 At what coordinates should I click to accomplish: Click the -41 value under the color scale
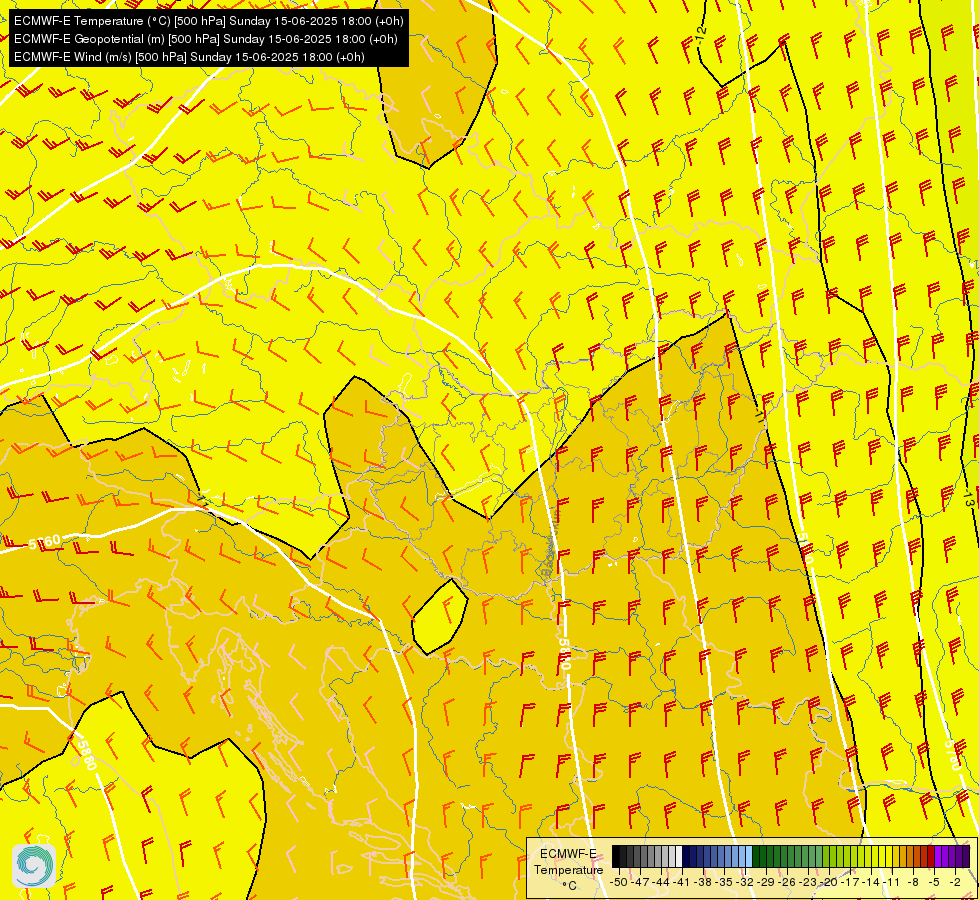pos(681,883)
